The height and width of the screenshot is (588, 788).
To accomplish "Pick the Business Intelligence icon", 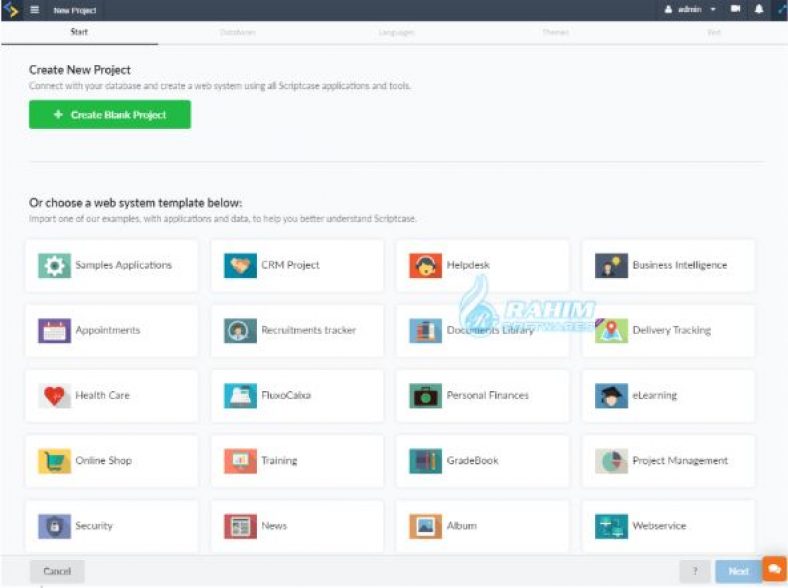I will (611, 265).
